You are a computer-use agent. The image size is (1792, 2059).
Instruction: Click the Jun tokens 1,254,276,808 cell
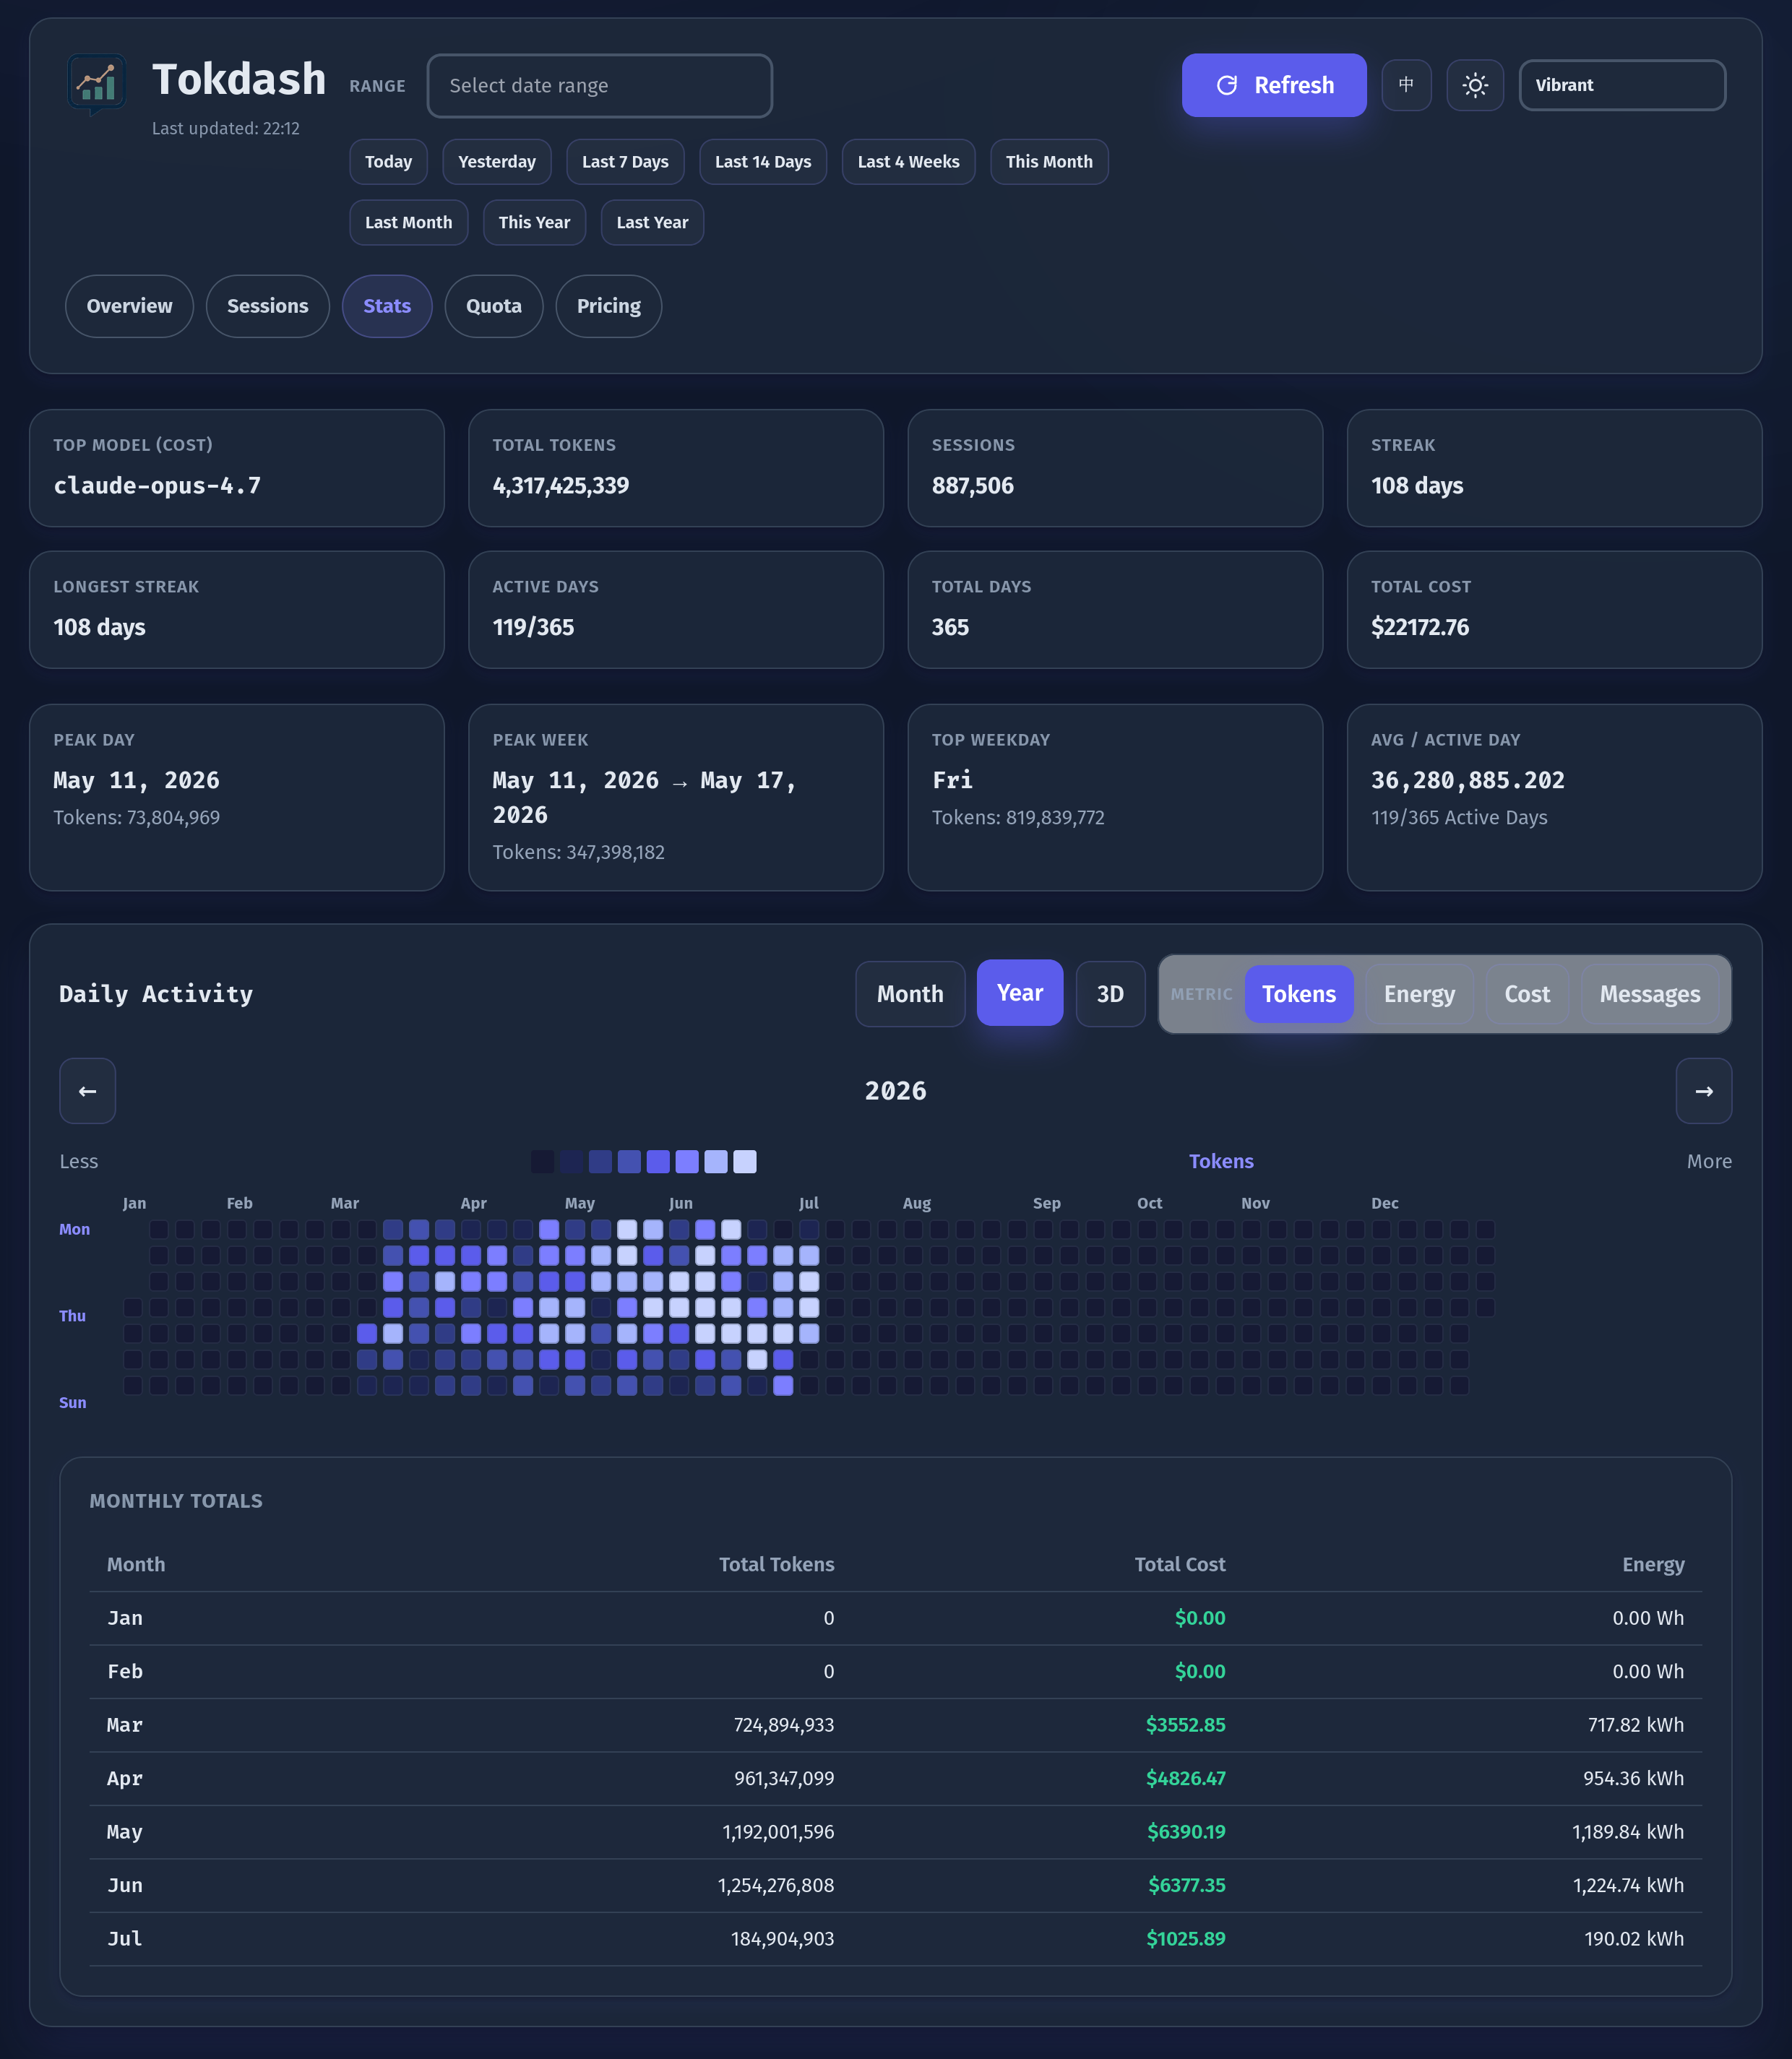tap(776, 1886)
